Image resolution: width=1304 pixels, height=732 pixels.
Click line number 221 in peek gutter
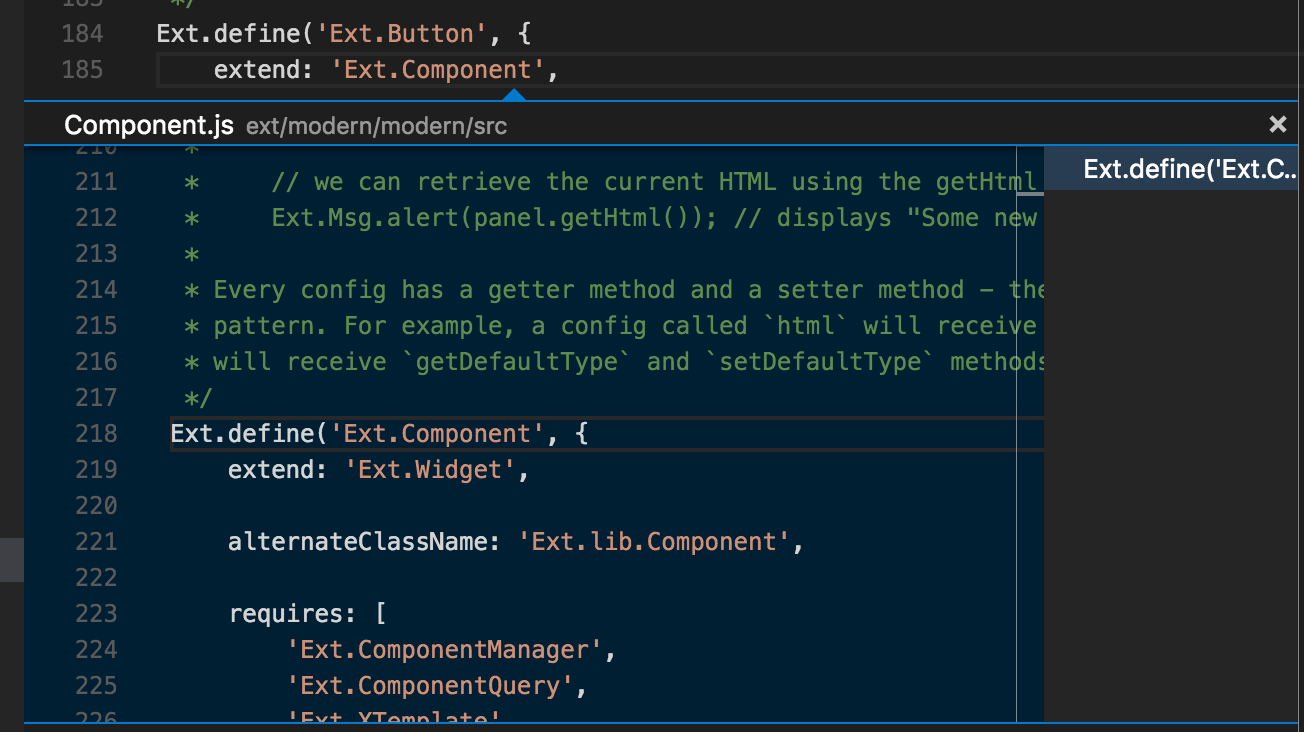96,542
